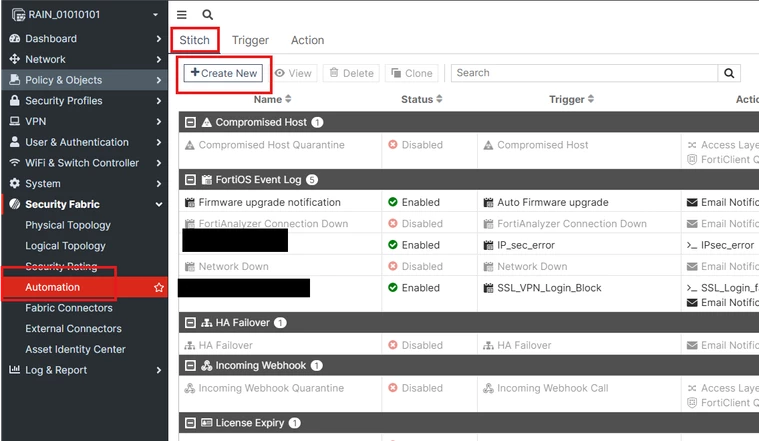Image resolution: width=759 pixels, height=441 pixels.
Task: Click the IPsec_error action entry
Action: (x=727, y=245)
